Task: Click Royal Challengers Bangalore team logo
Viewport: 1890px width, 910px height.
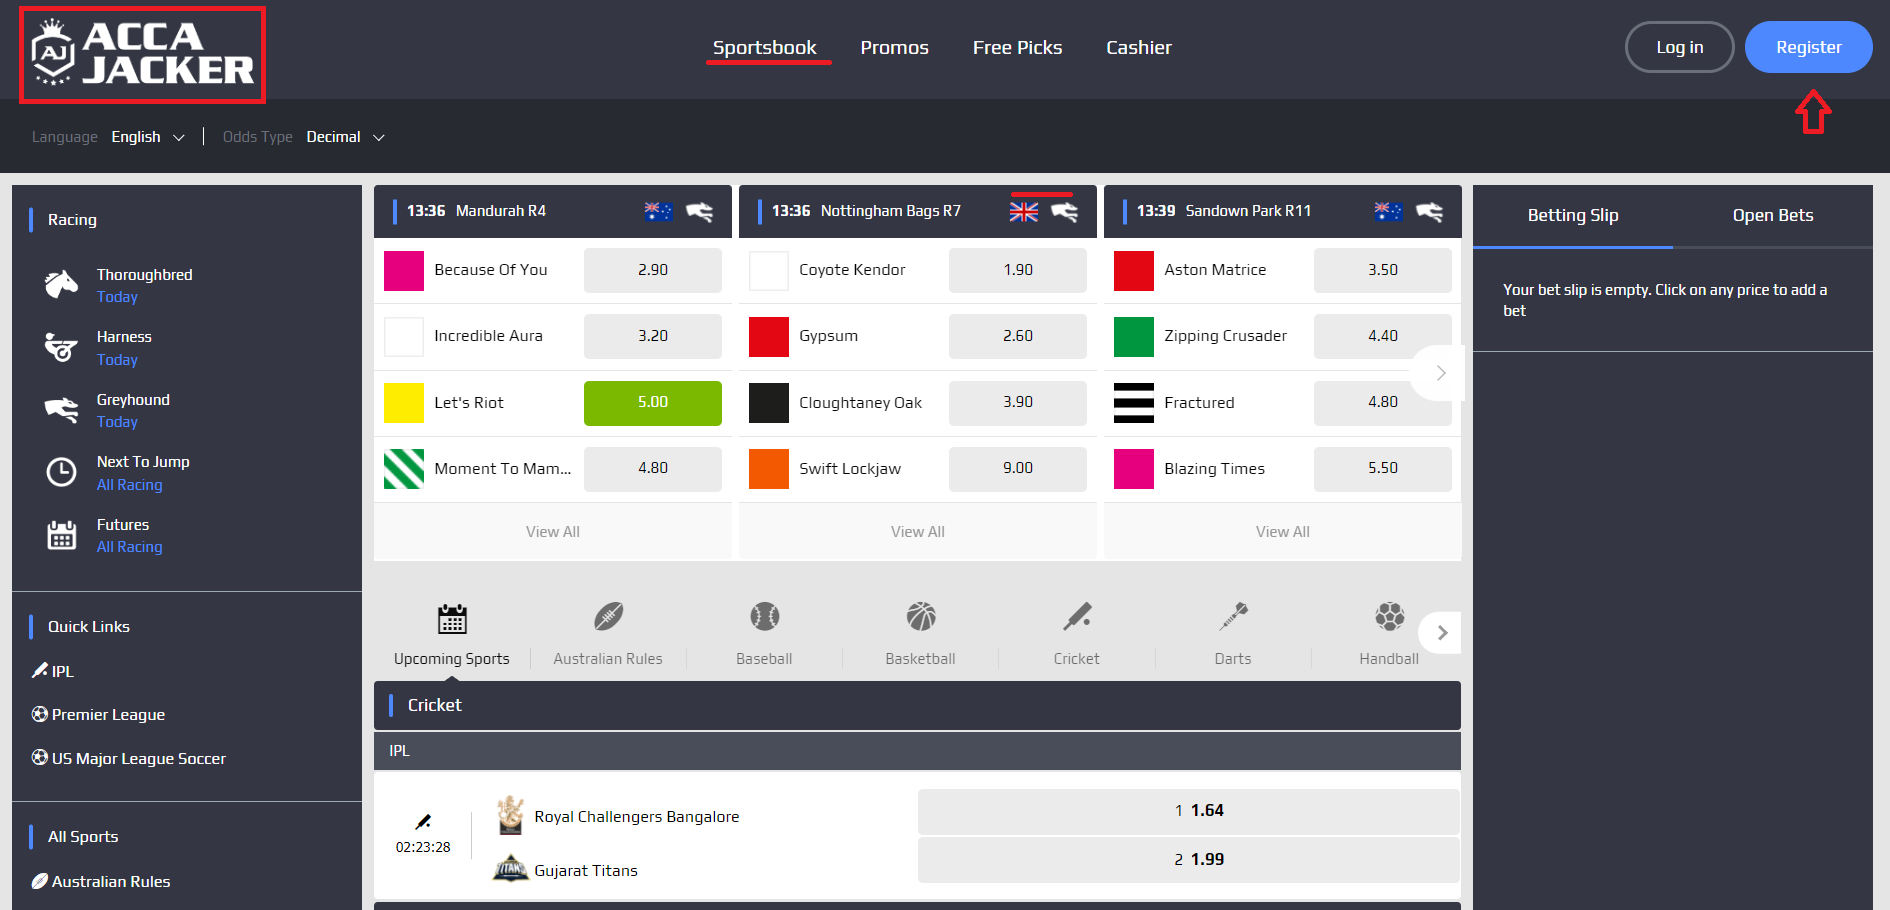Action: [511, 815]
